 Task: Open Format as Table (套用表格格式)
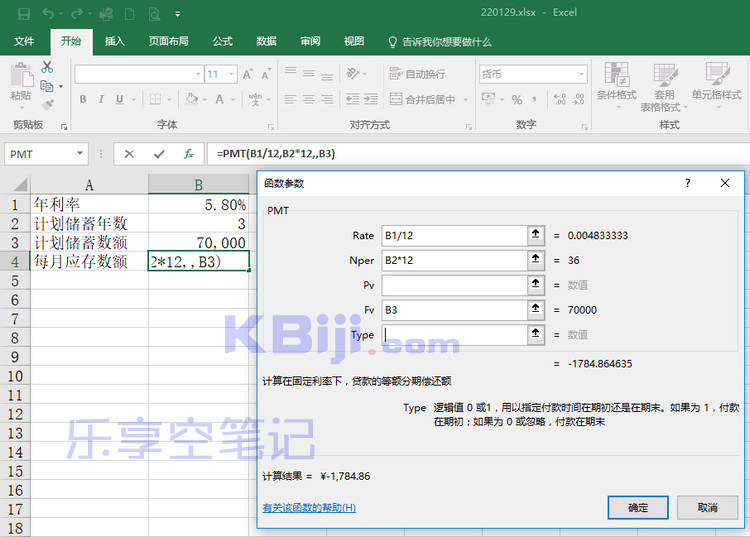[664, 87]
